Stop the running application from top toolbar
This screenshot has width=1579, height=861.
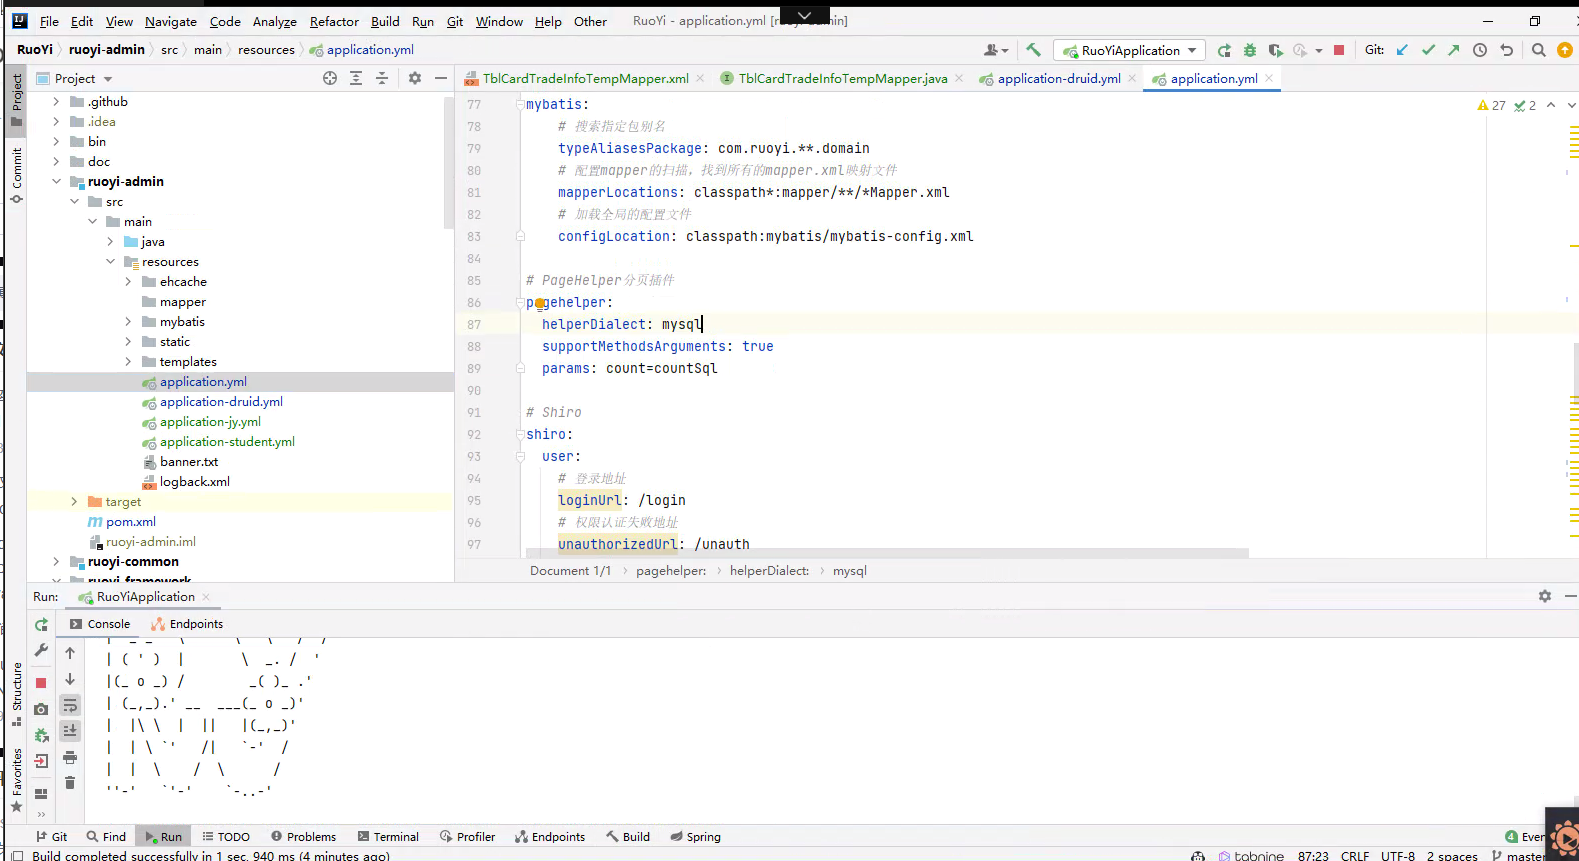(1339, 50)
